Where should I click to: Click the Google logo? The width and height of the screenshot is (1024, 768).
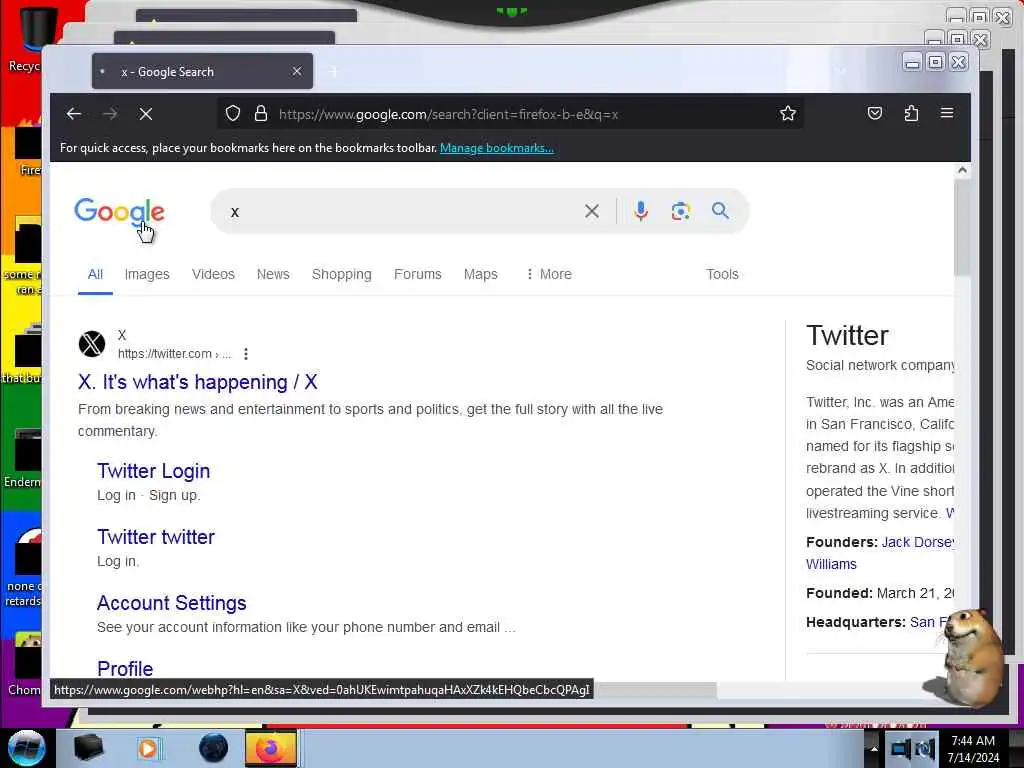[119, 212]
